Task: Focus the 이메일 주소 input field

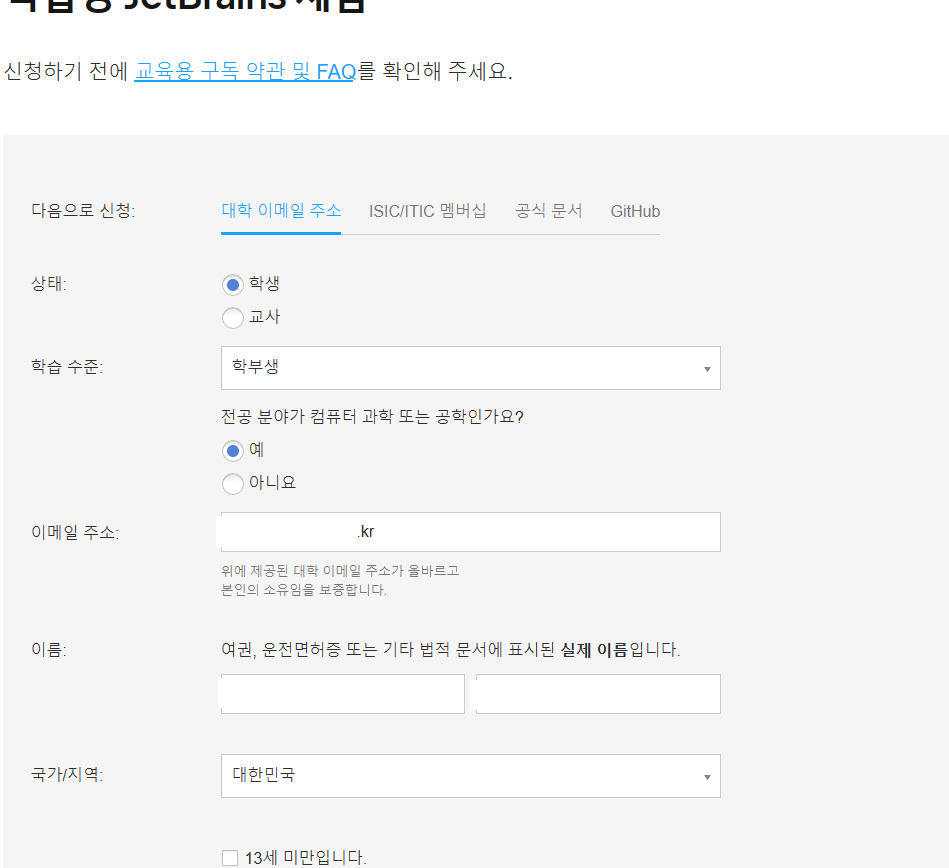Action: 471,532
